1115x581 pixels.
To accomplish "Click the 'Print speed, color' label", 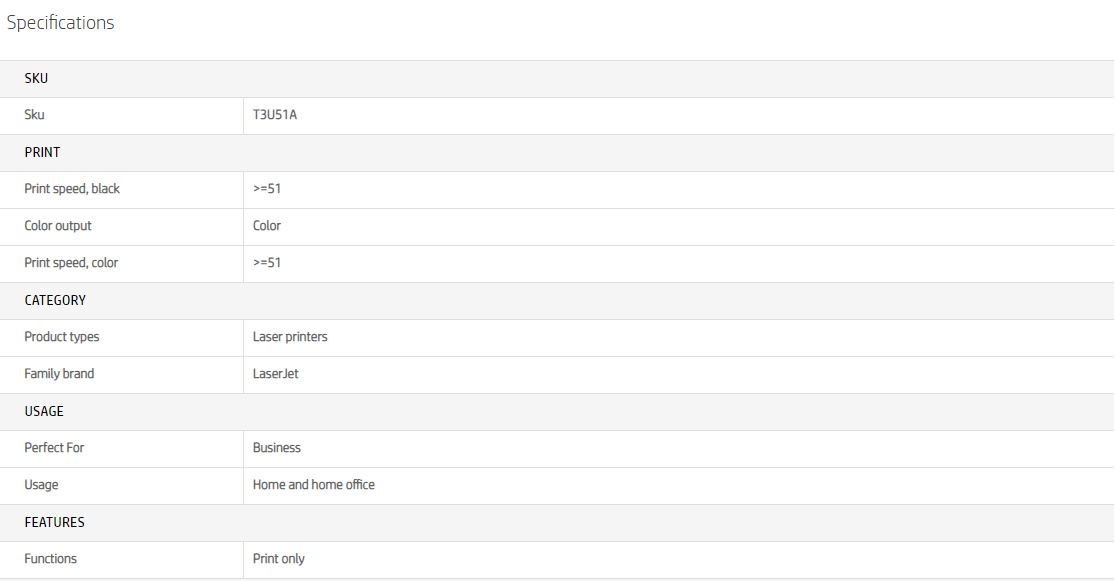I will click(x=71, y=263).
